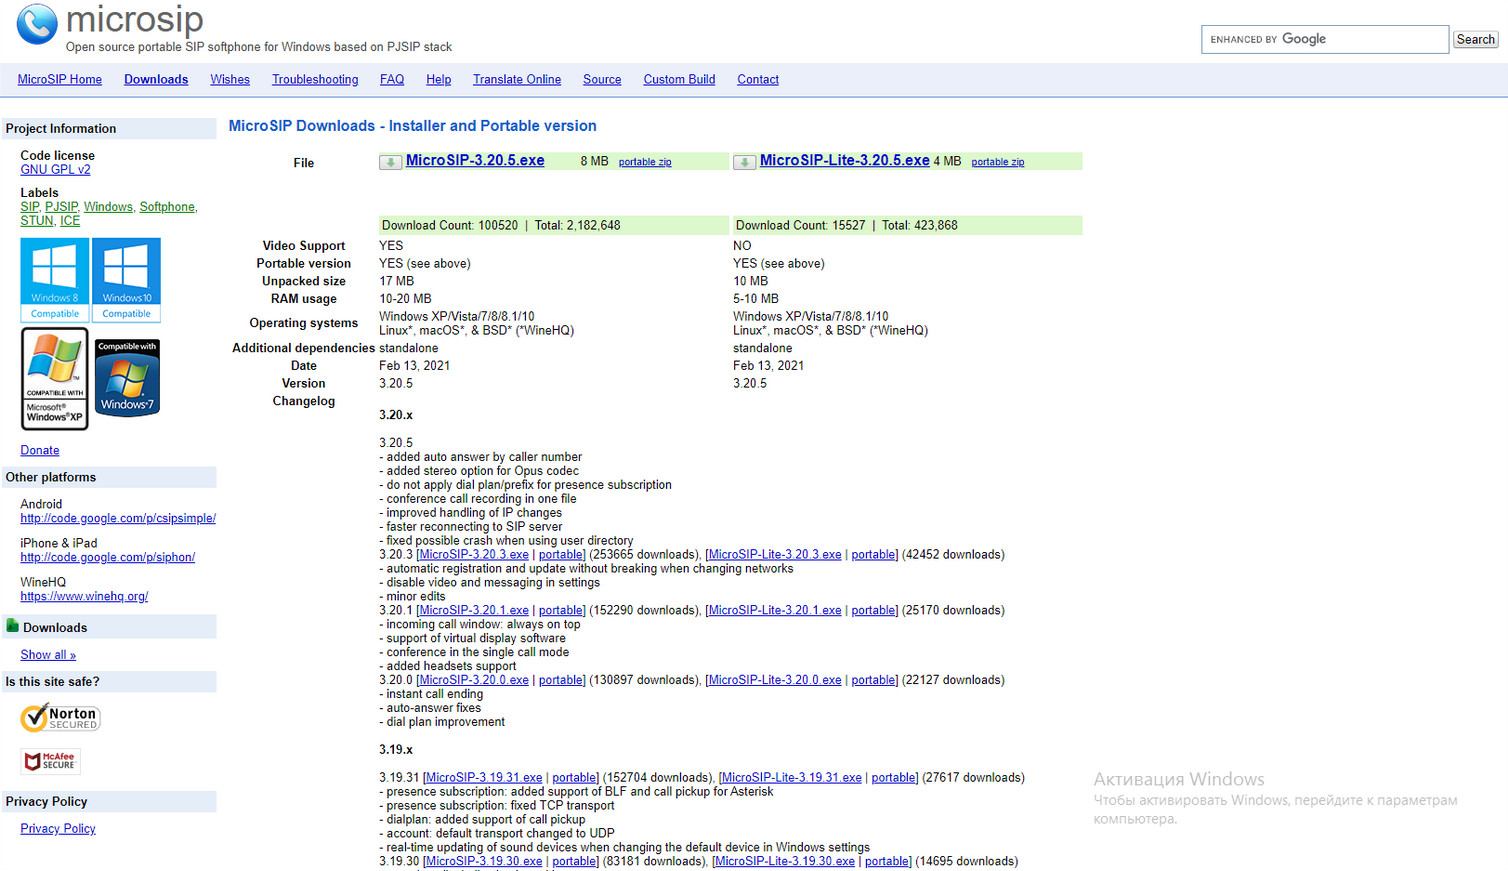This screenshot has height=871, width=1508.
Task: Download MicroSIP-Lite-3.19.31.exe
Action: (792, 778)
